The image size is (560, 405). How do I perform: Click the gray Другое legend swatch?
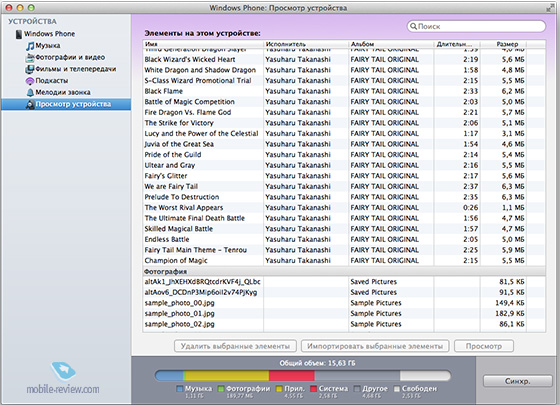point(357,389)
